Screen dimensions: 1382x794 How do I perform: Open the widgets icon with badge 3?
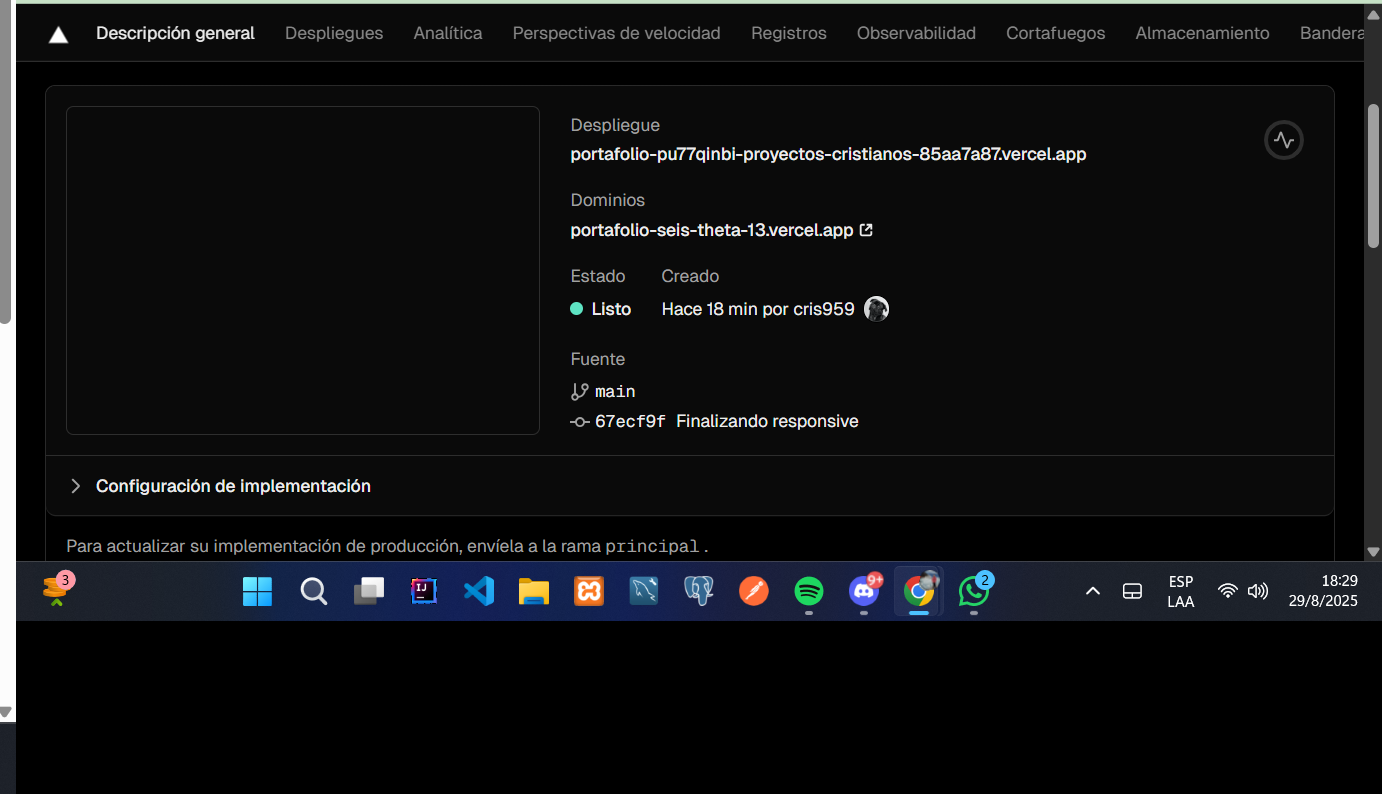57,591
